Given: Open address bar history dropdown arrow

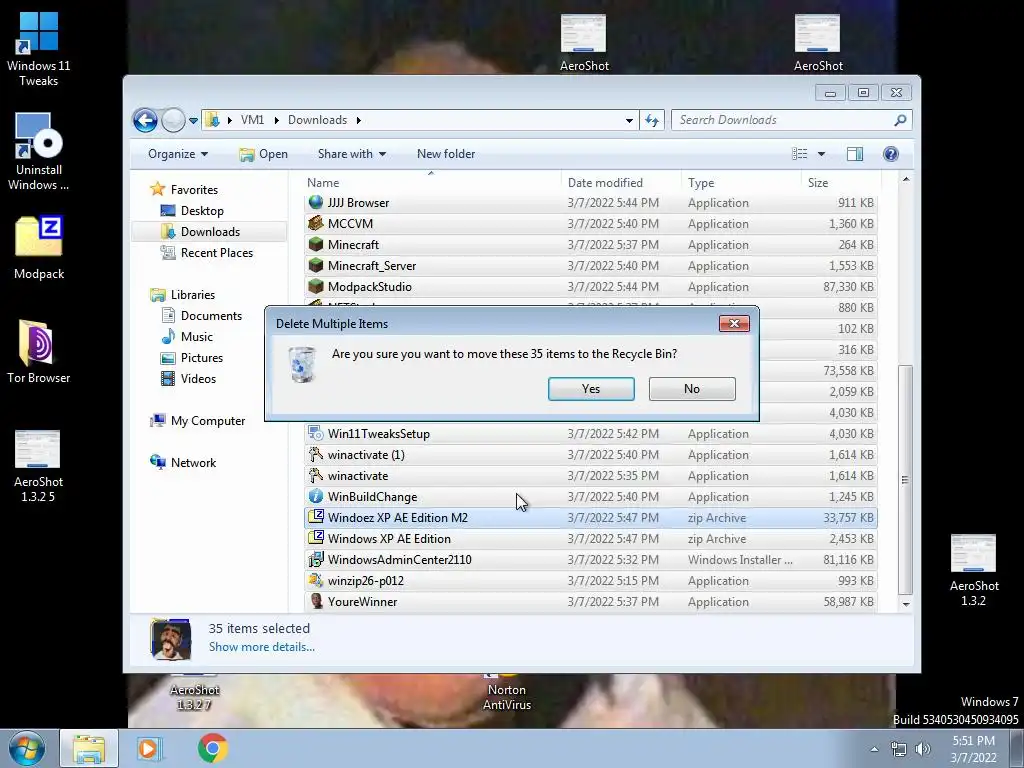Looking at the screenshot, I should point(629,120).
